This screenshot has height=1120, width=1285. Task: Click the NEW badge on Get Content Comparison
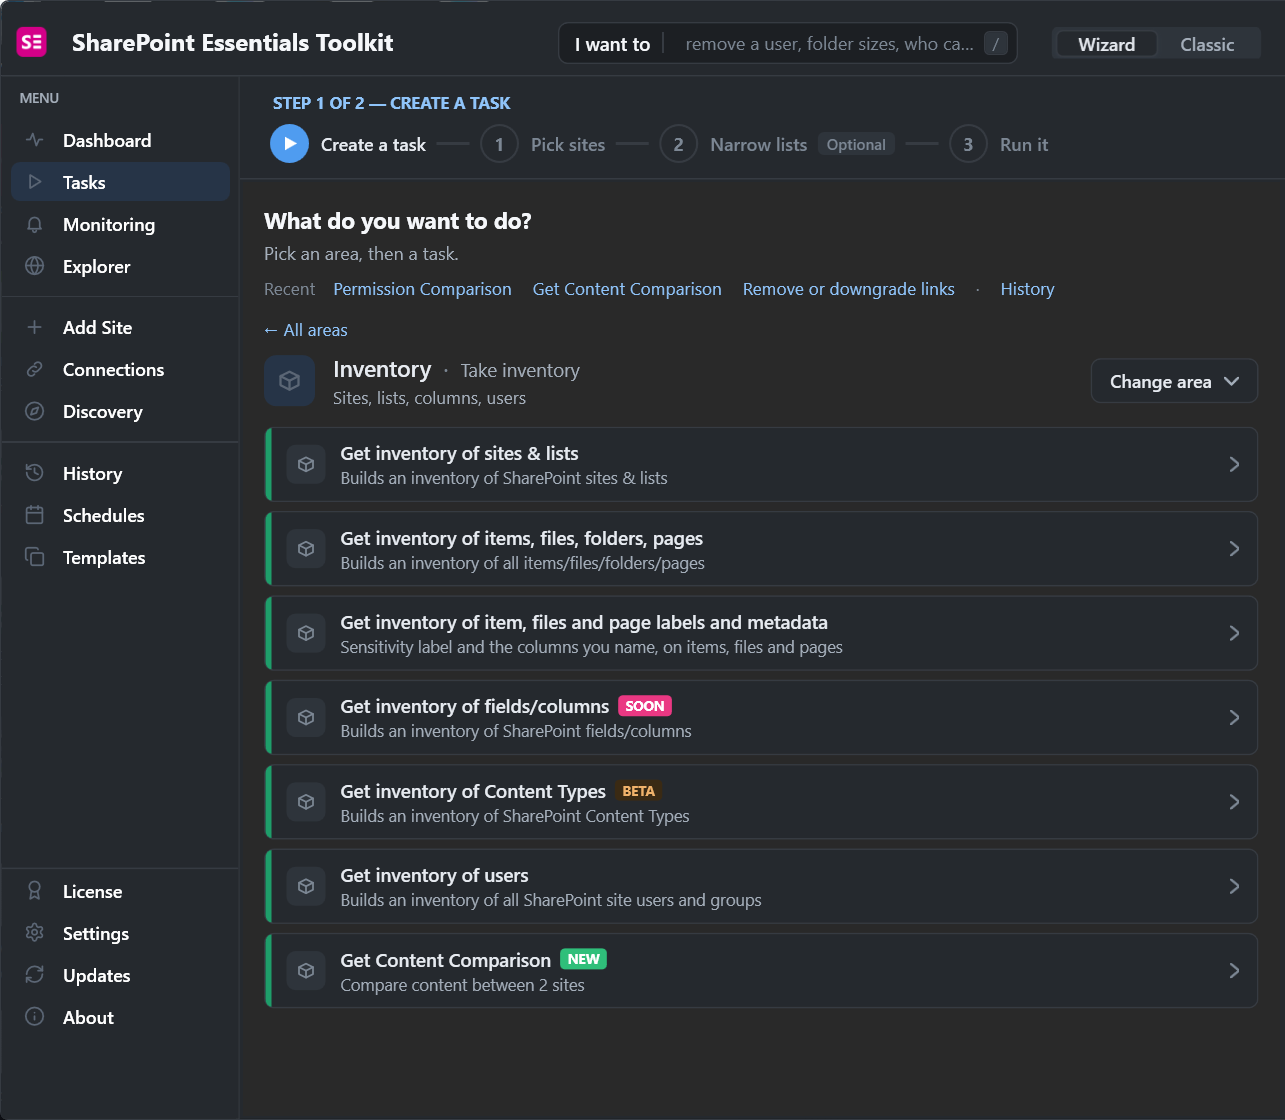[x=583, y=959]
